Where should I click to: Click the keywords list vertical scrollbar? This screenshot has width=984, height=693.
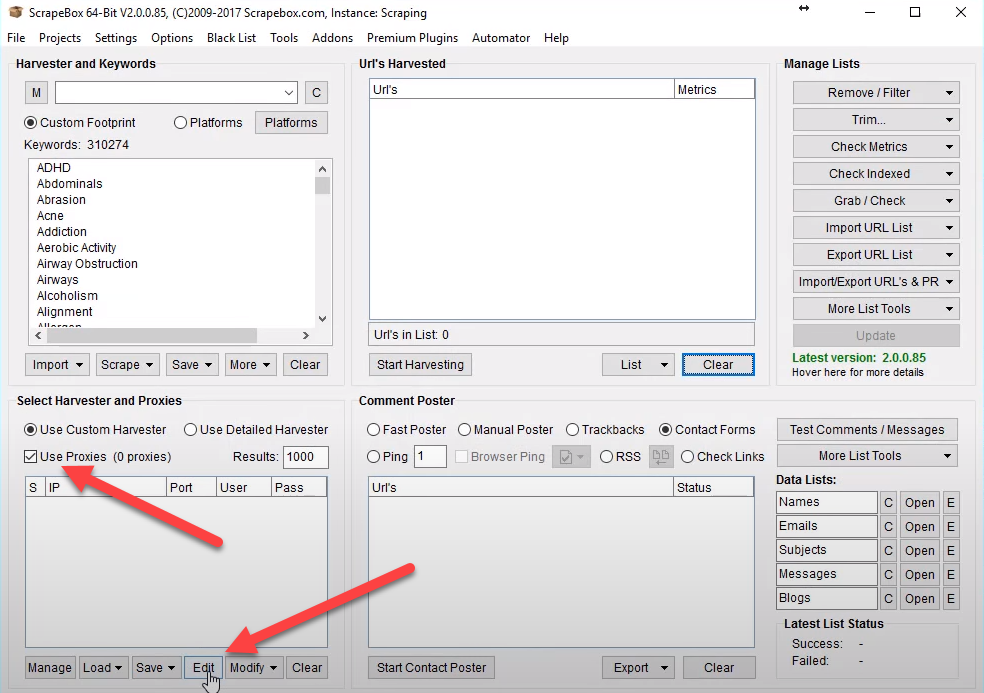click(x=322, y=250)
